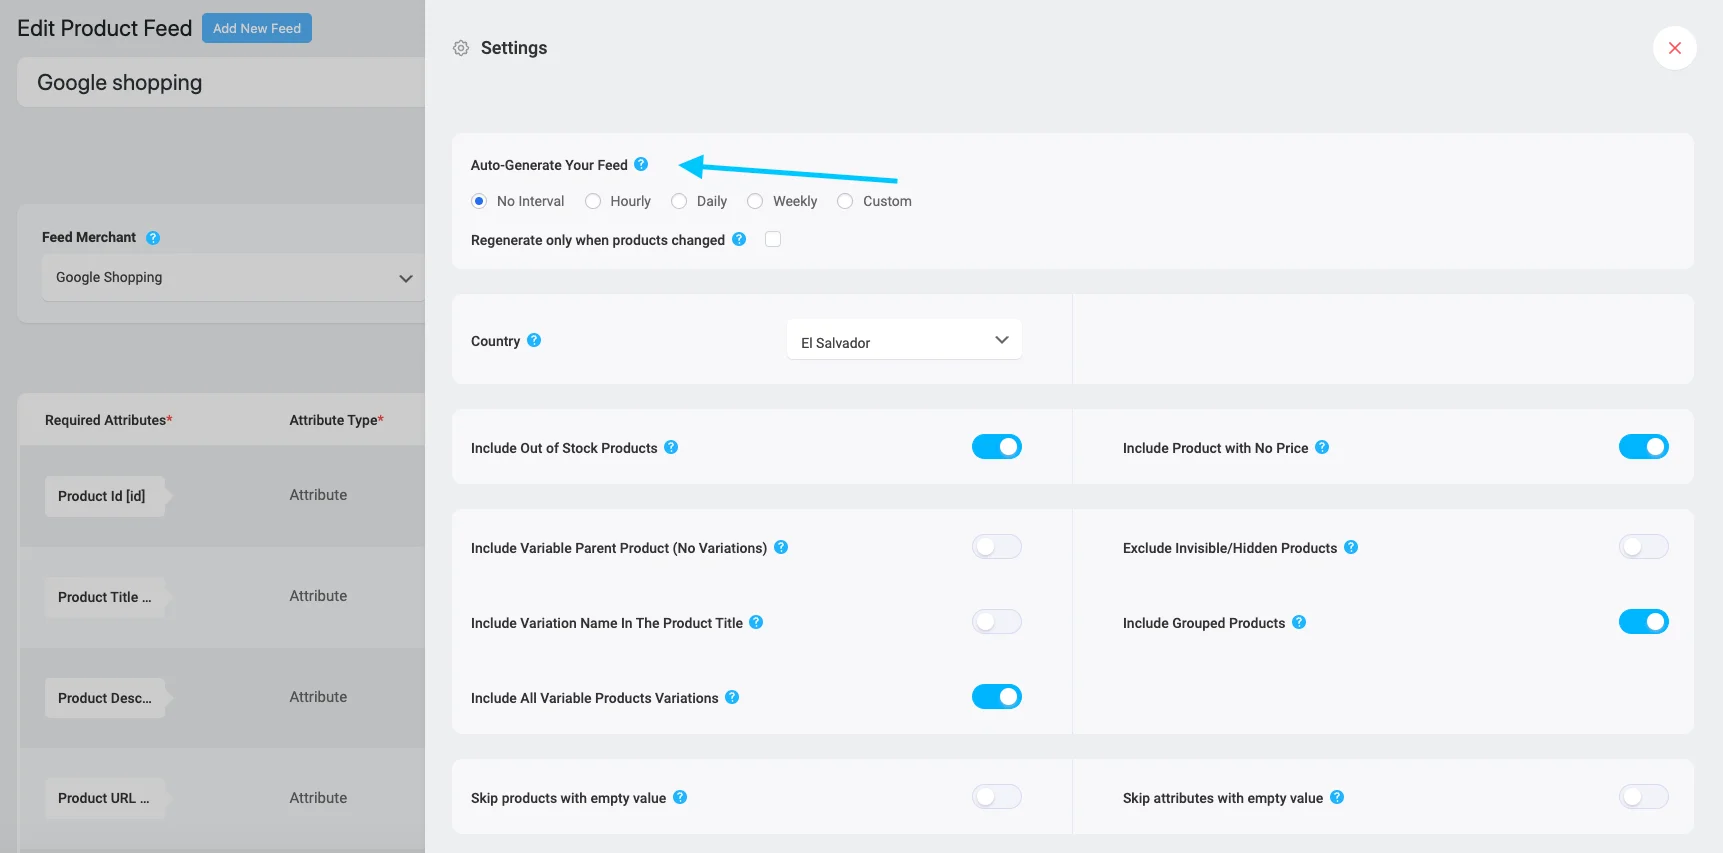Click the Add New Feed button
This screenshot has height=853, width=1723.
(257, 28)
